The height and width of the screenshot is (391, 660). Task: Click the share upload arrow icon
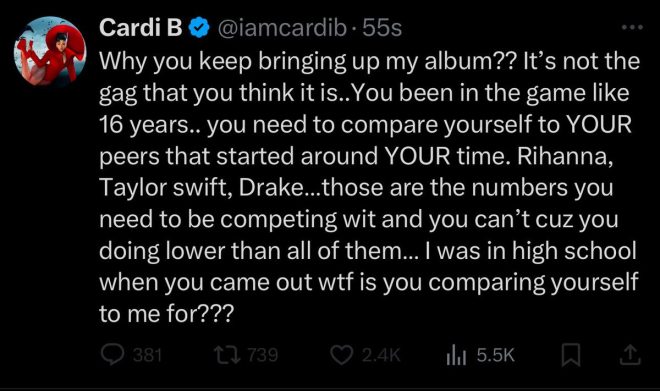point(630,355)
